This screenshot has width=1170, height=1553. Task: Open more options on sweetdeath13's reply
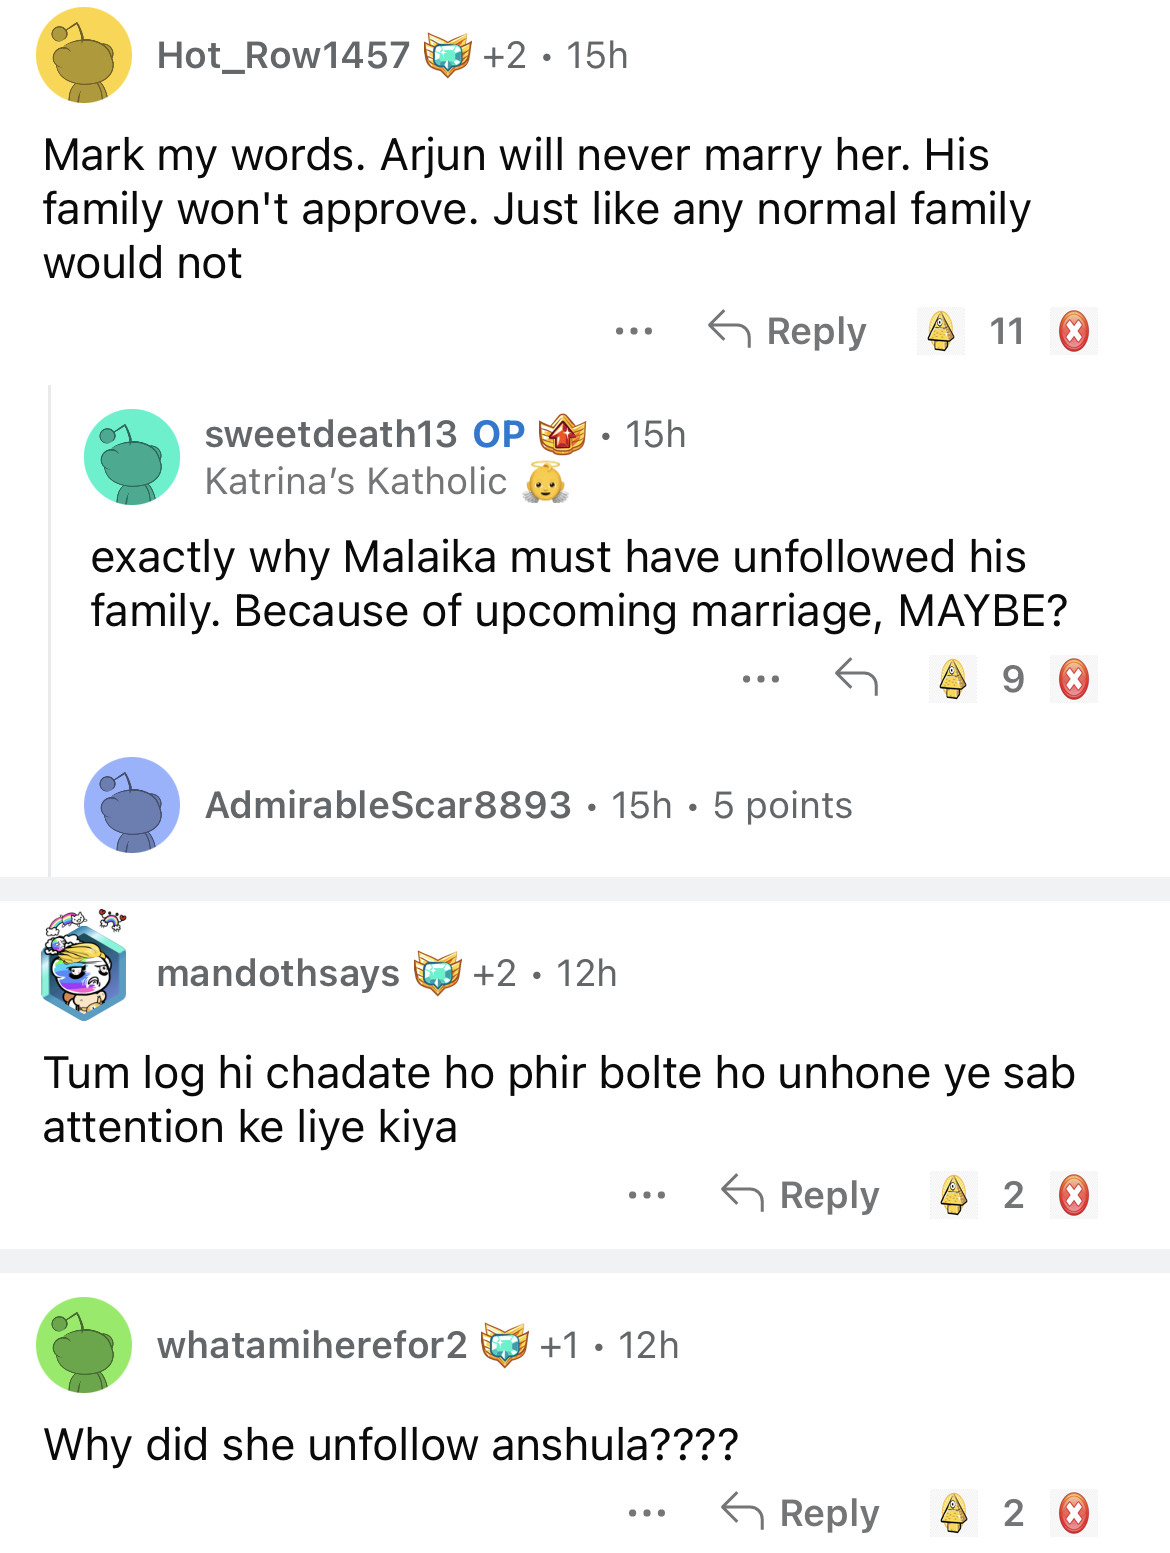click(761, 679)
